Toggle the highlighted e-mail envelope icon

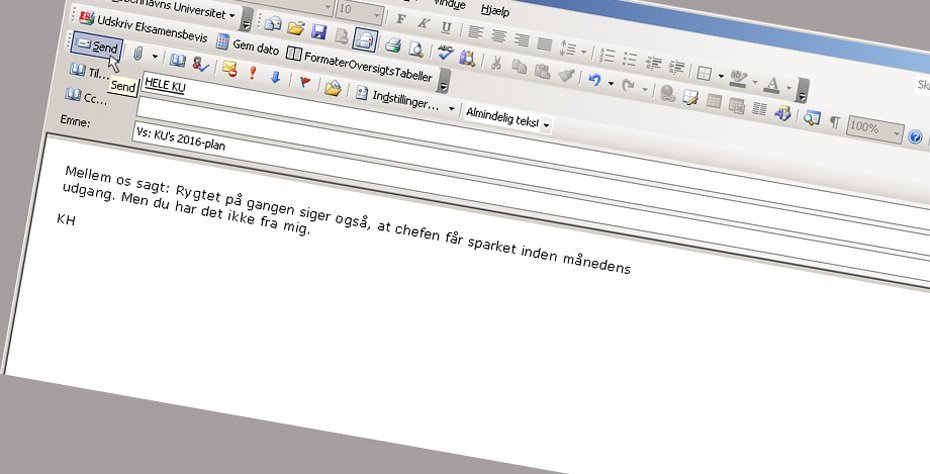364,39
